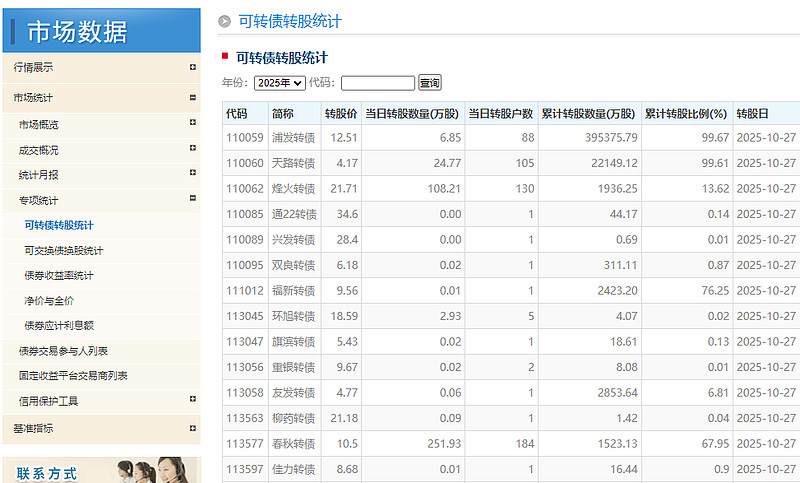Click the 统计月报 menu label
Viewport: 800px width, 483px height.
(39, 175)
